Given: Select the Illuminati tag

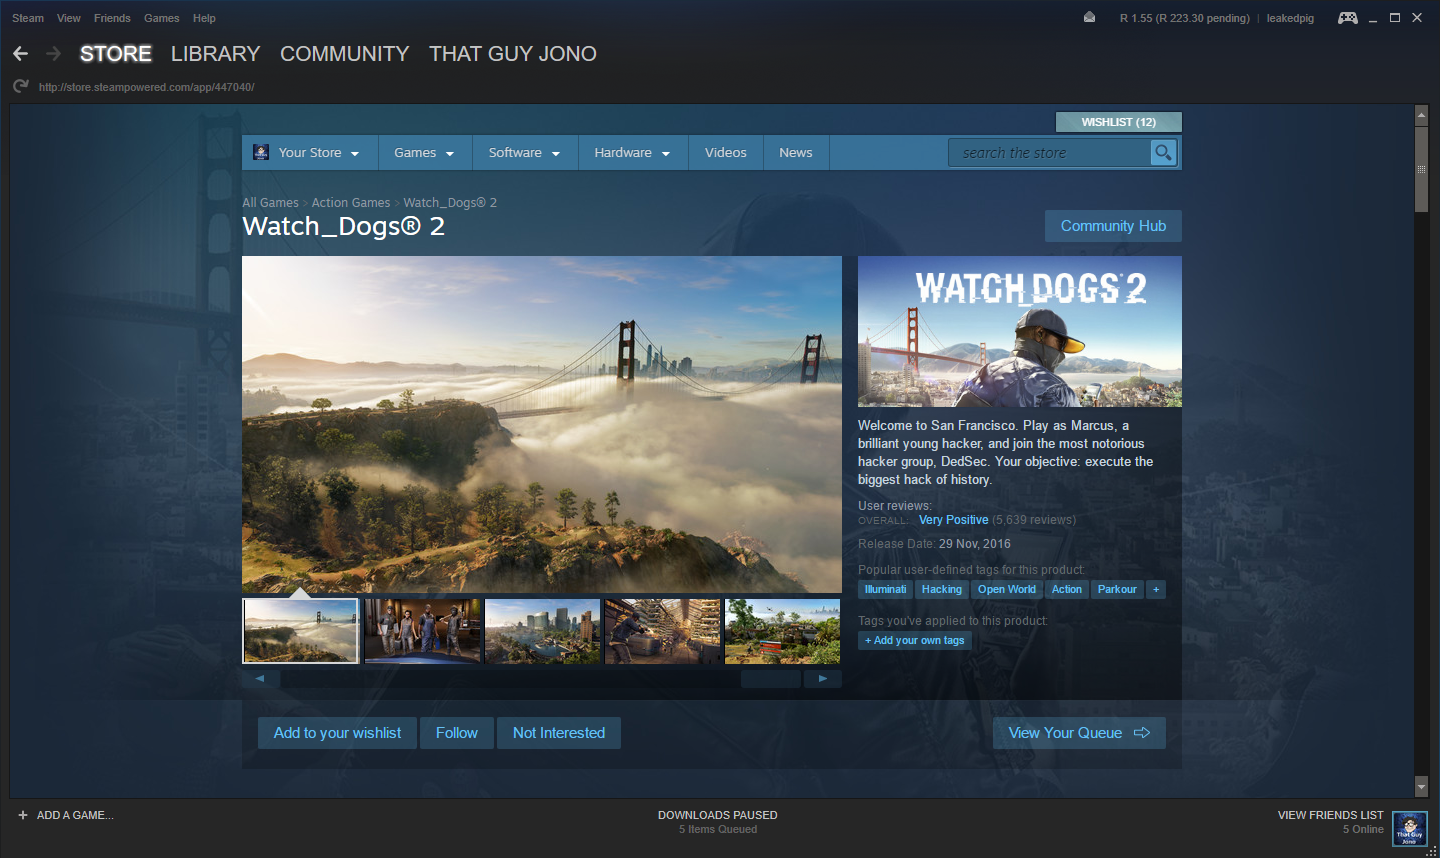Looking at the screenshot, I should click(885, 590).
